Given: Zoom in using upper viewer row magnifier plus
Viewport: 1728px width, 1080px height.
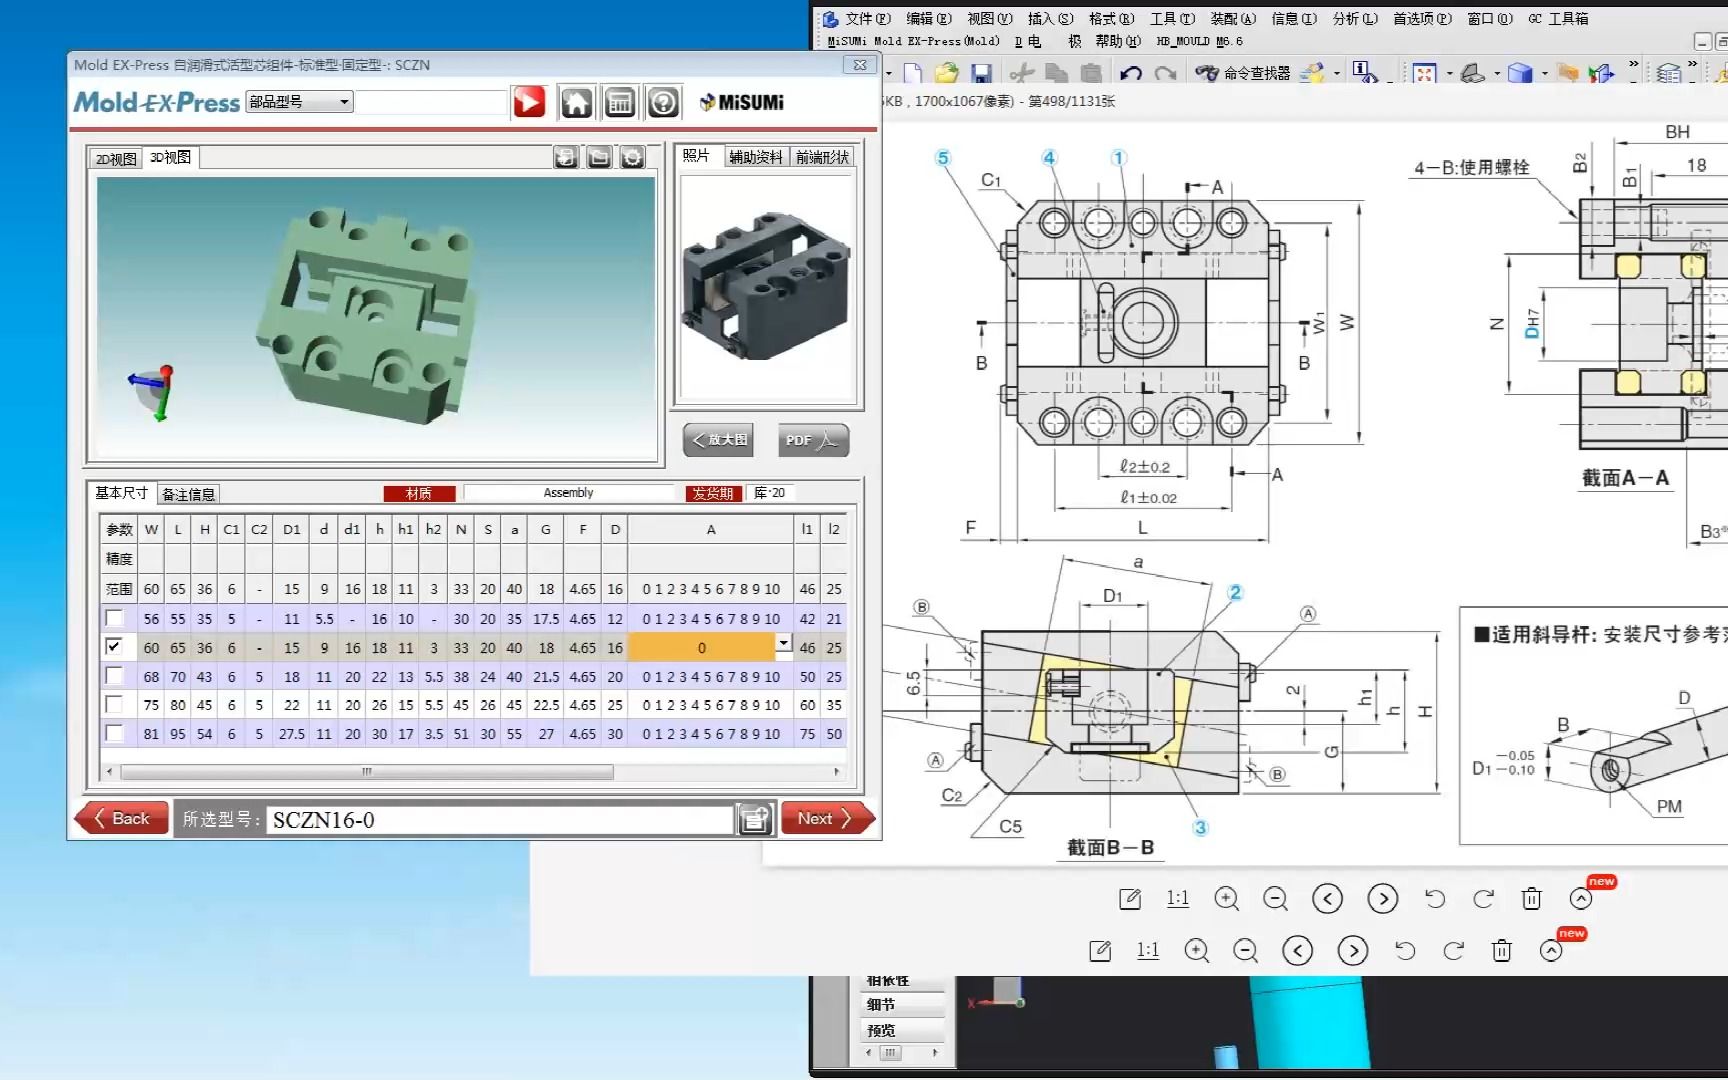Looking at the screenshot, I should point(1227,899).
